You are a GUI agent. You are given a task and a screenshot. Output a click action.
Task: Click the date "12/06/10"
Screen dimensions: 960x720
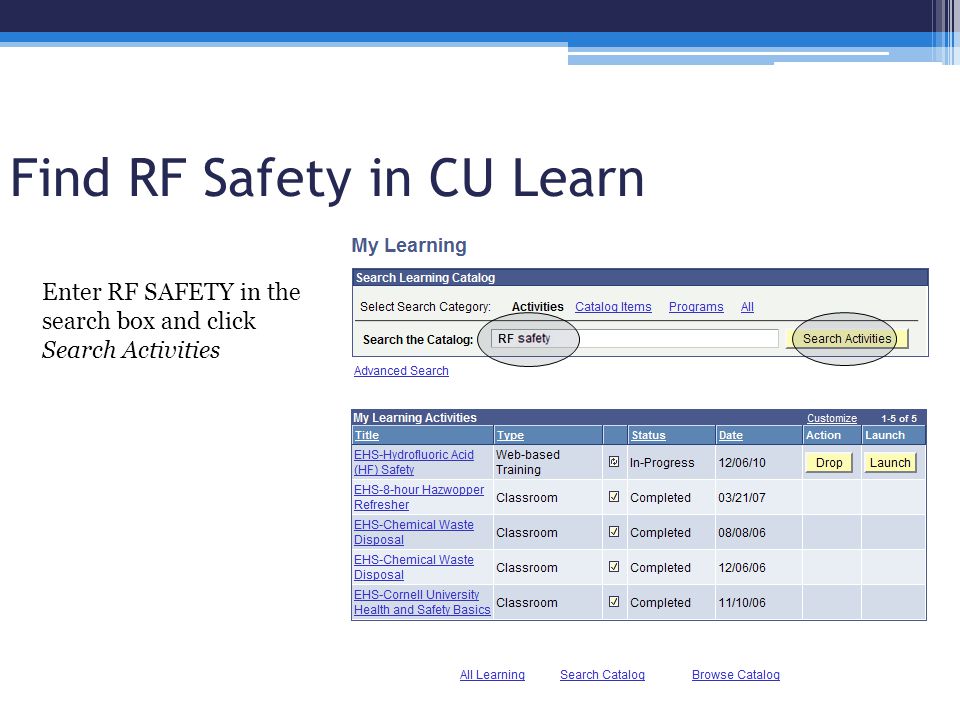(742, 463)
